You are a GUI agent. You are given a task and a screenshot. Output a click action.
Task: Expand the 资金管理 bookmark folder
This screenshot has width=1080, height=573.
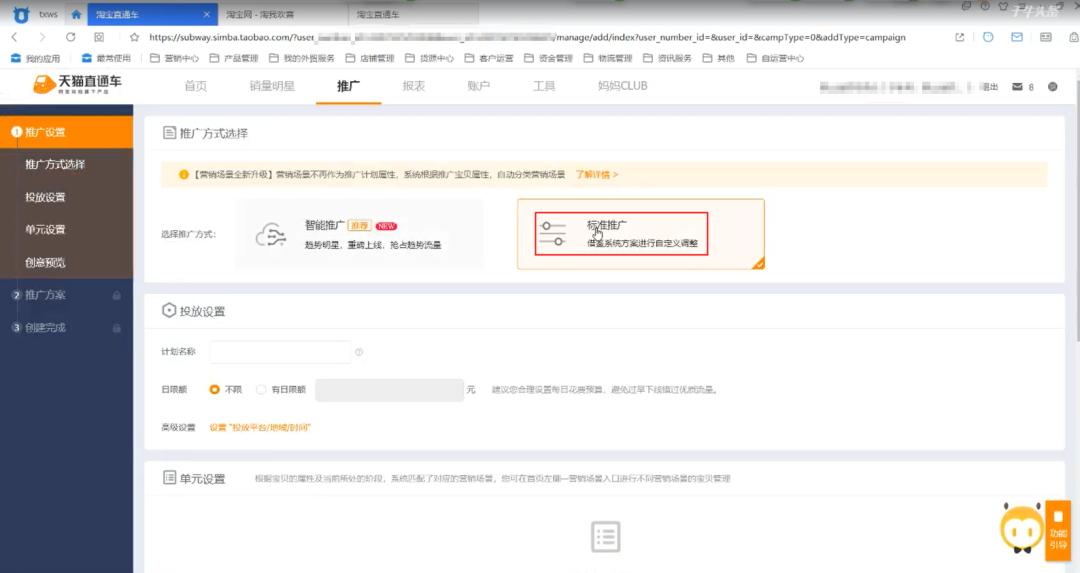(x=548, y=59)
